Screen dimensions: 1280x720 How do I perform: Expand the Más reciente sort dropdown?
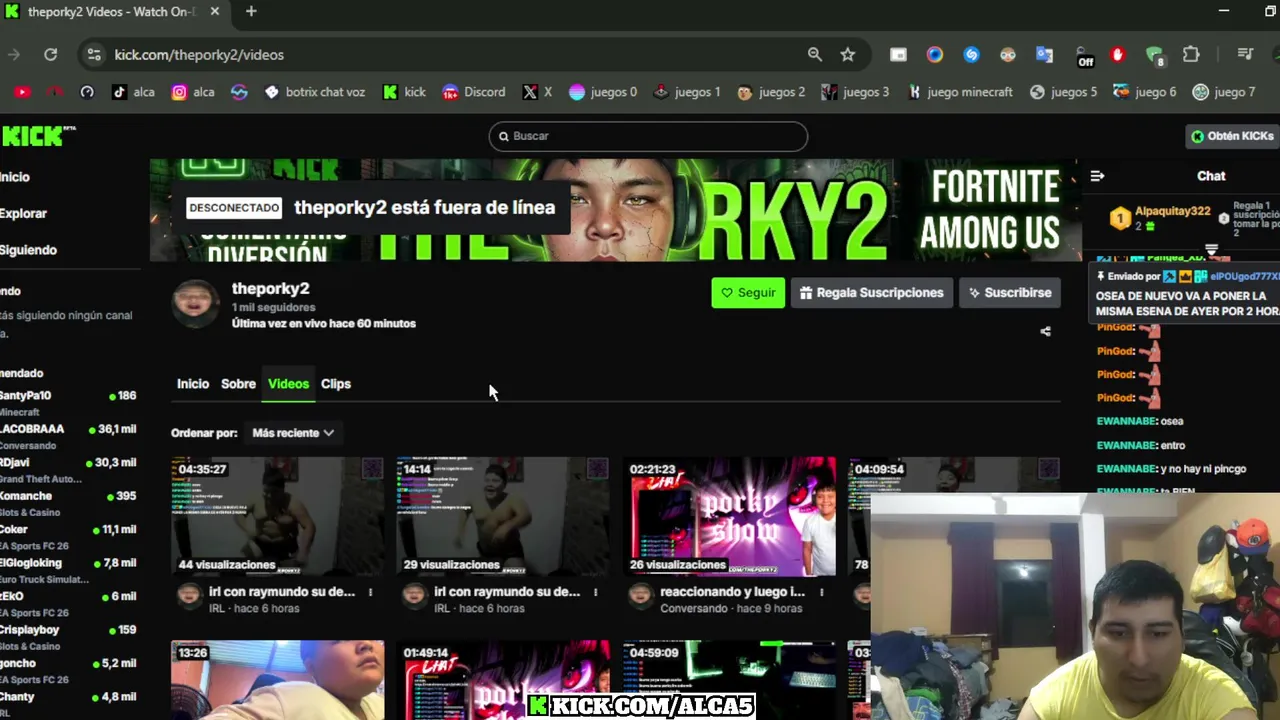pos(293,433)
